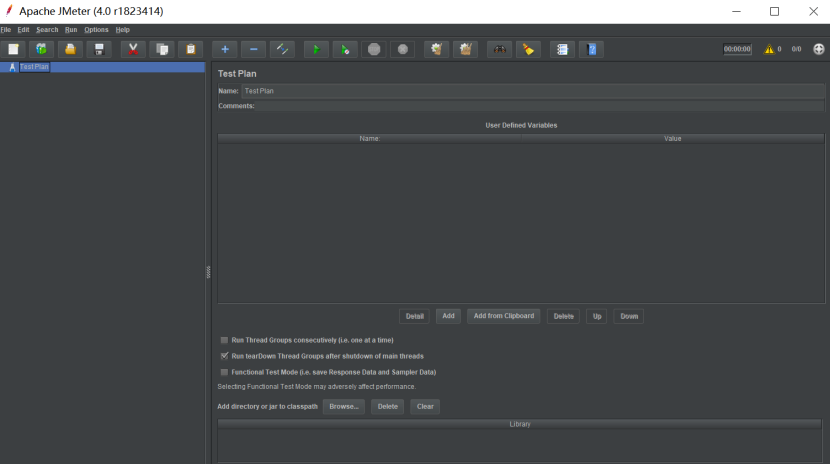
Task: Click the New test plan icon
Action: pos(14,49)
